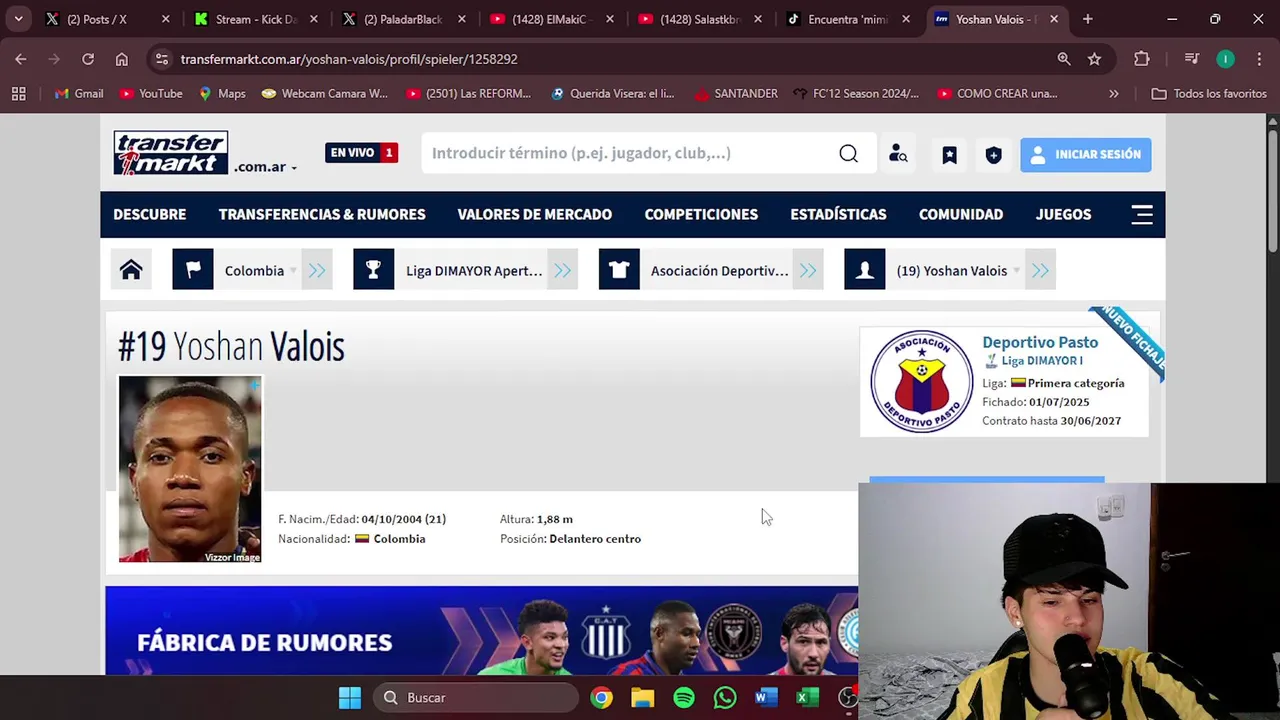Click the player silhouette breadcrumb icon
Screen dimensions: 1280x720
(865, 270)
